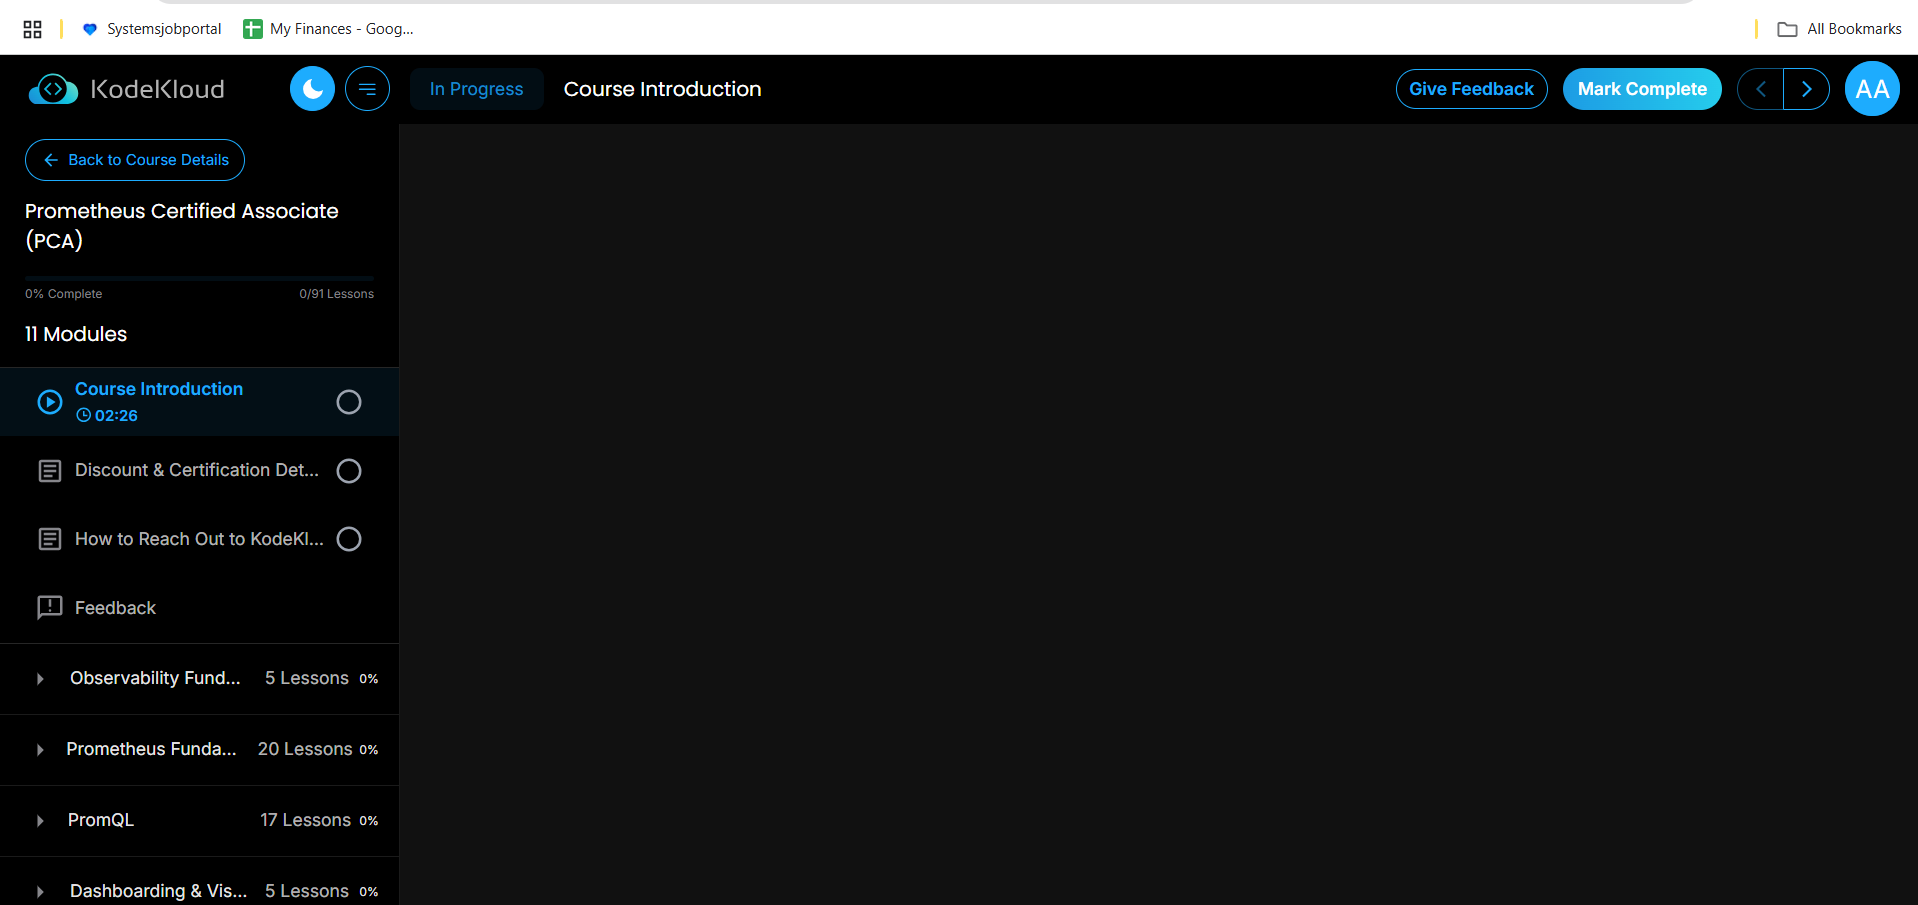The width and height of the screenshot is (1918, 905).
Task: Click the 0/91 Lessons counter
Action: (x=336, y=294)
